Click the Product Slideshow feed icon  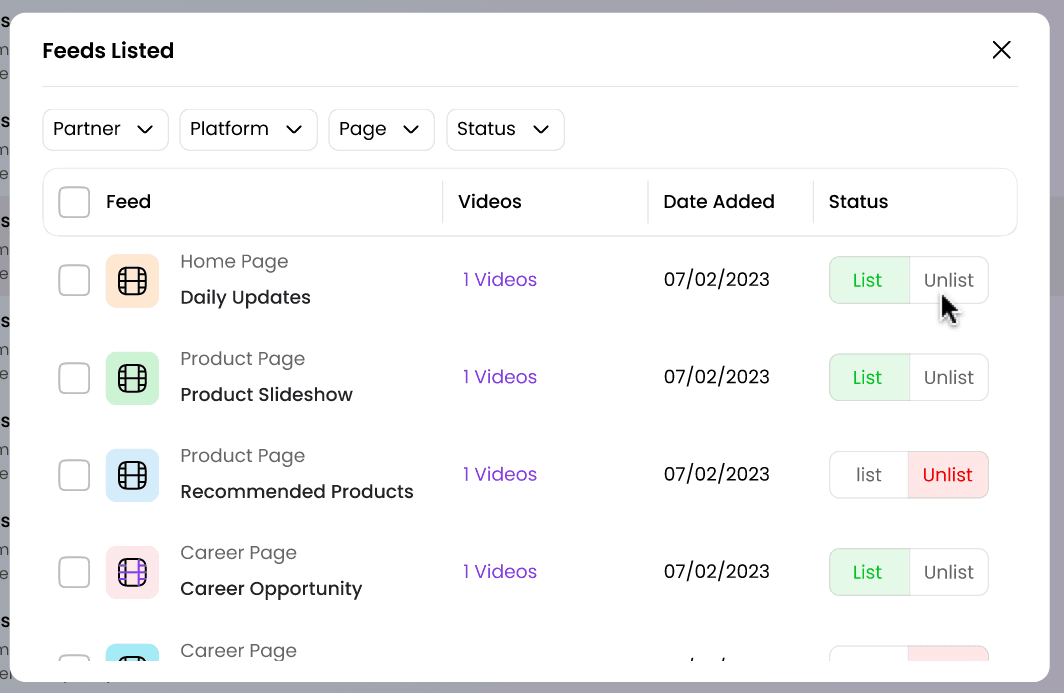coord(132,378)
